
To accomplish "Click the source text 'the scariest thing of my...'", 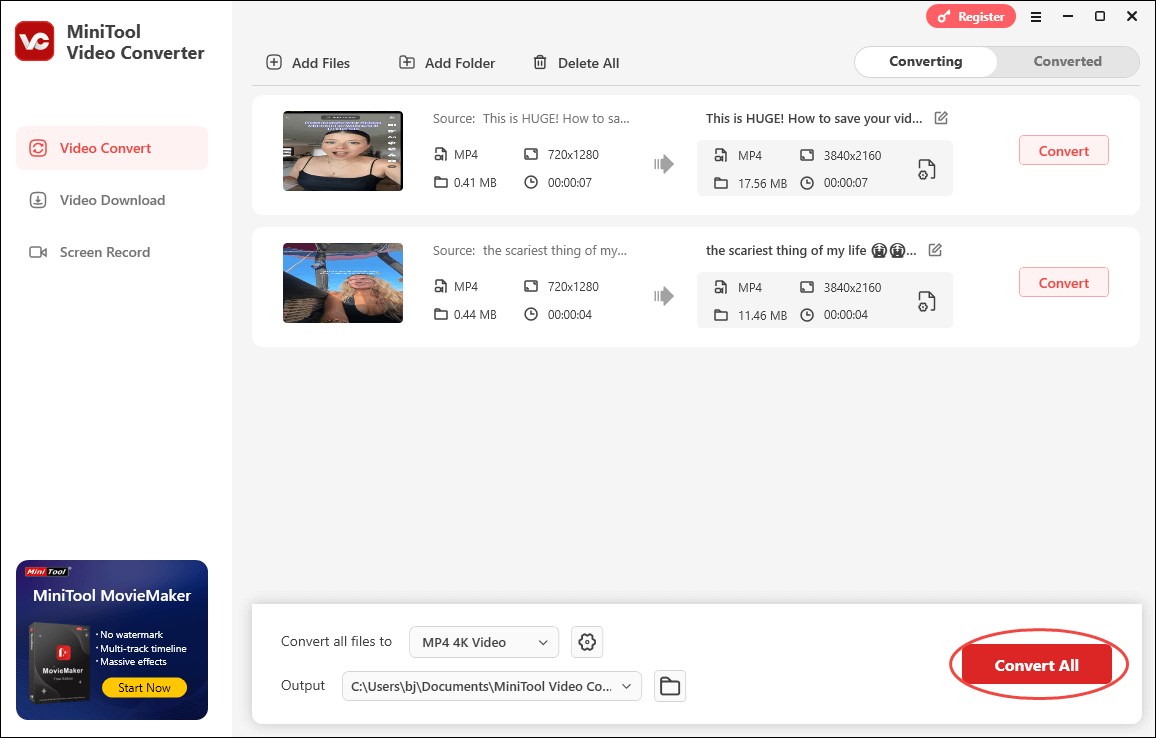I will pos(554,251).
